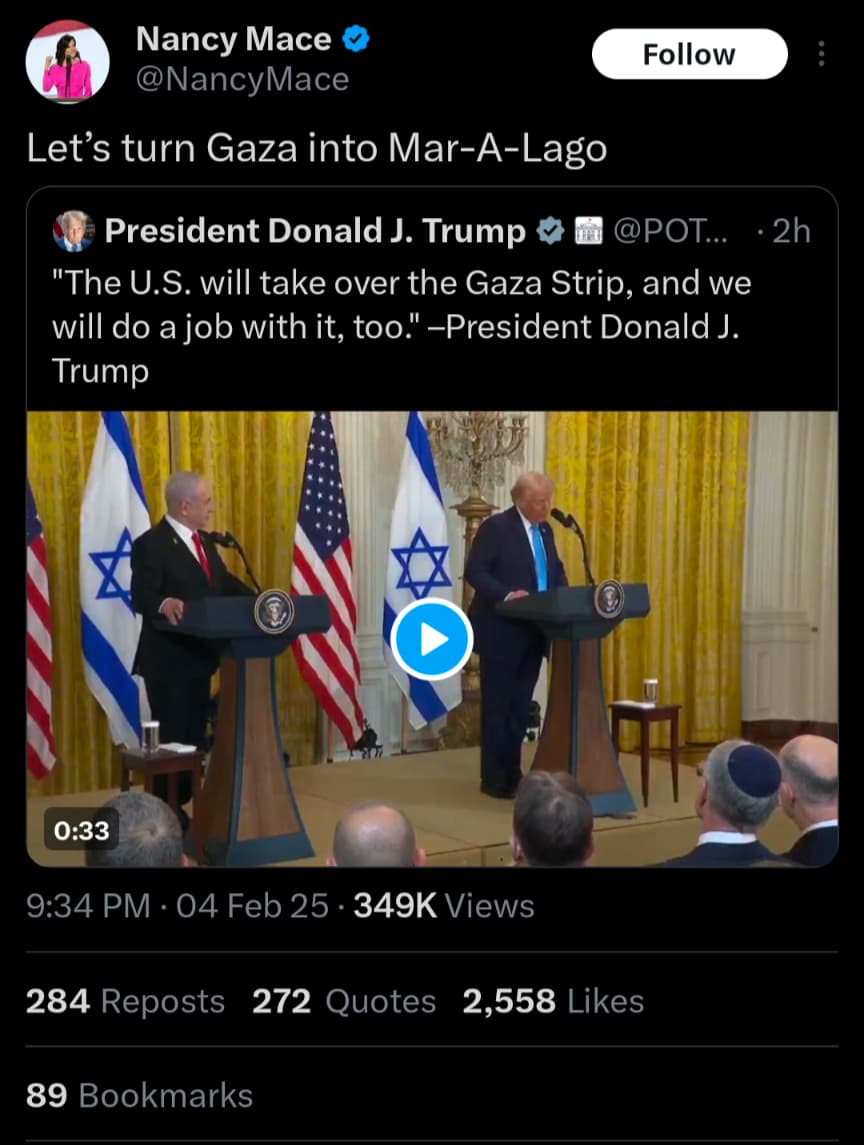Screen dimensions: 864x1145
Task: Click the 9:34 PM · 04 Feb 25 timestamp
Action: click(x=177, y=906)
